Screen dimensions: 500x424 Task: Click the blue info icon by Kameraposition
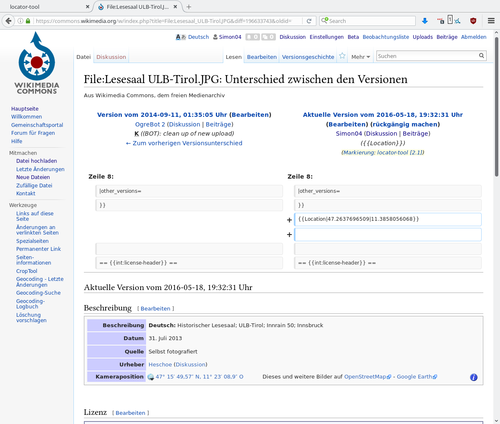coord(474,377)
